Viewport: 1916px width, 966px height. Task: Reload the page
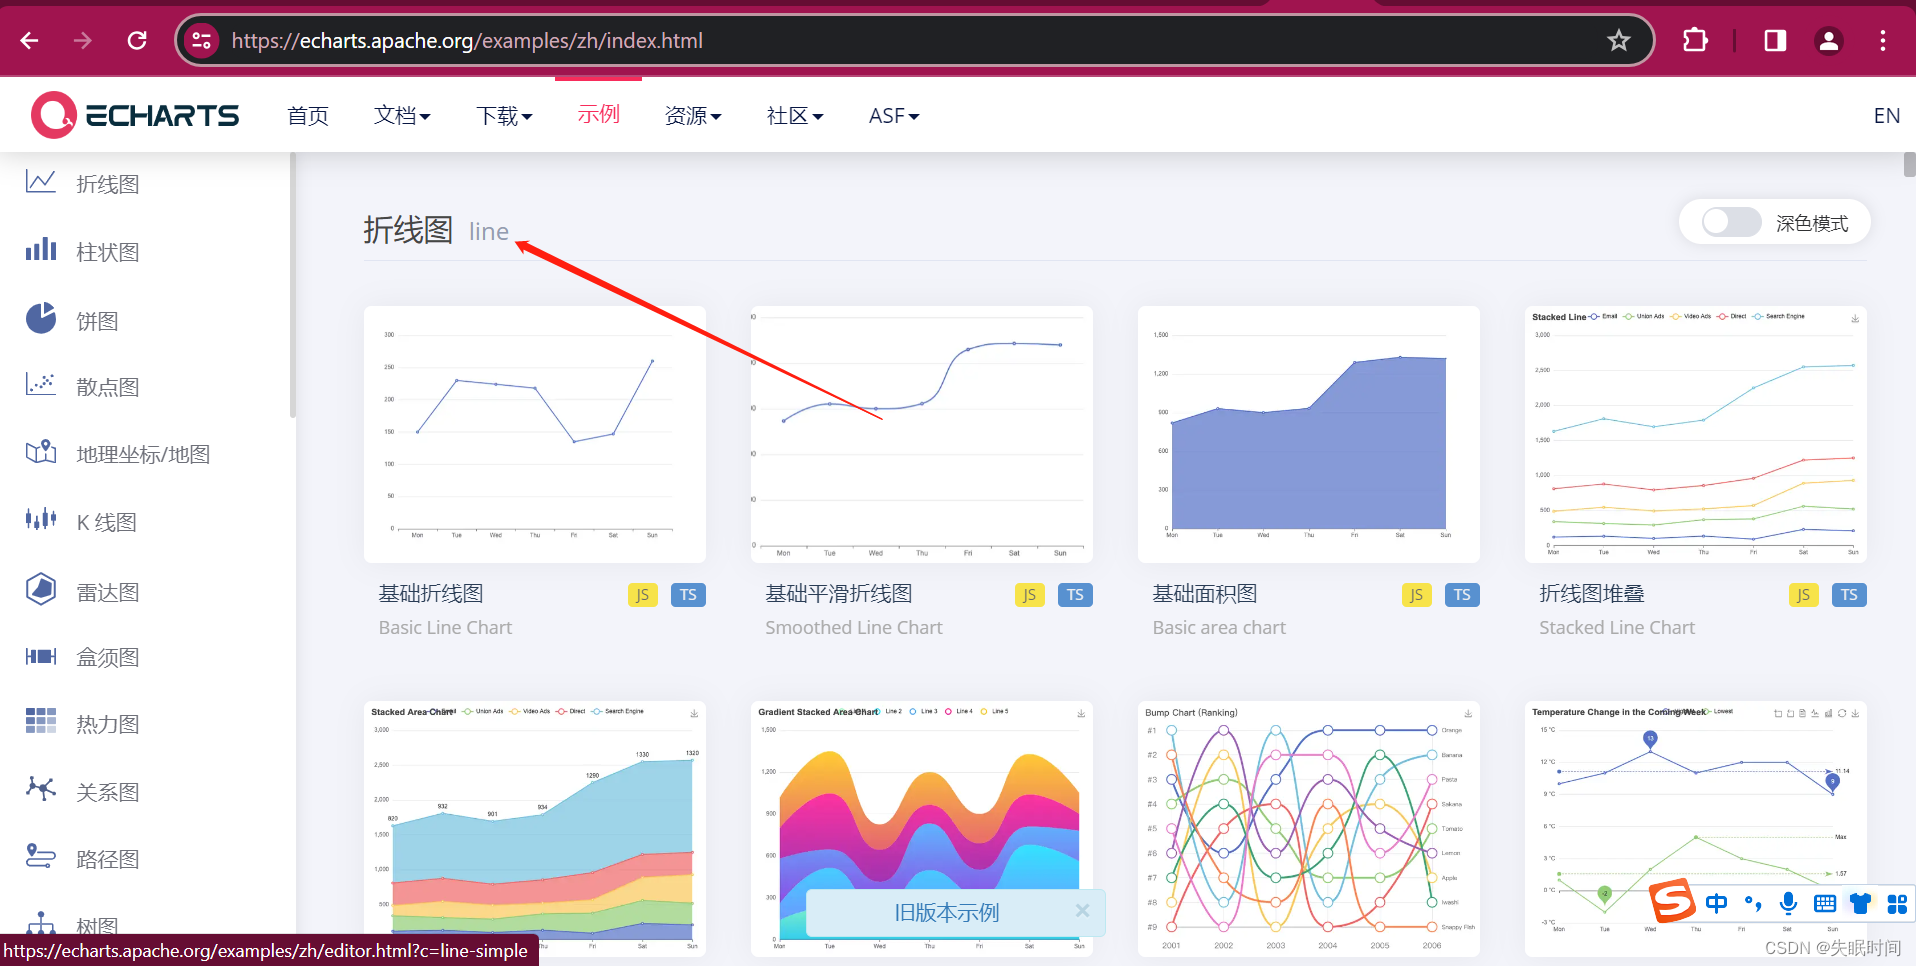[137, 41]
